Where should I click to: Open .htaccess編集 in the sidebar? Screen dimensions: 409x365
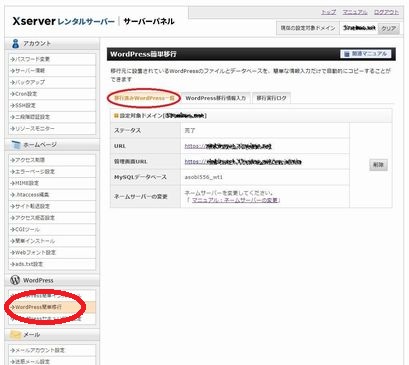pos(52,194)
